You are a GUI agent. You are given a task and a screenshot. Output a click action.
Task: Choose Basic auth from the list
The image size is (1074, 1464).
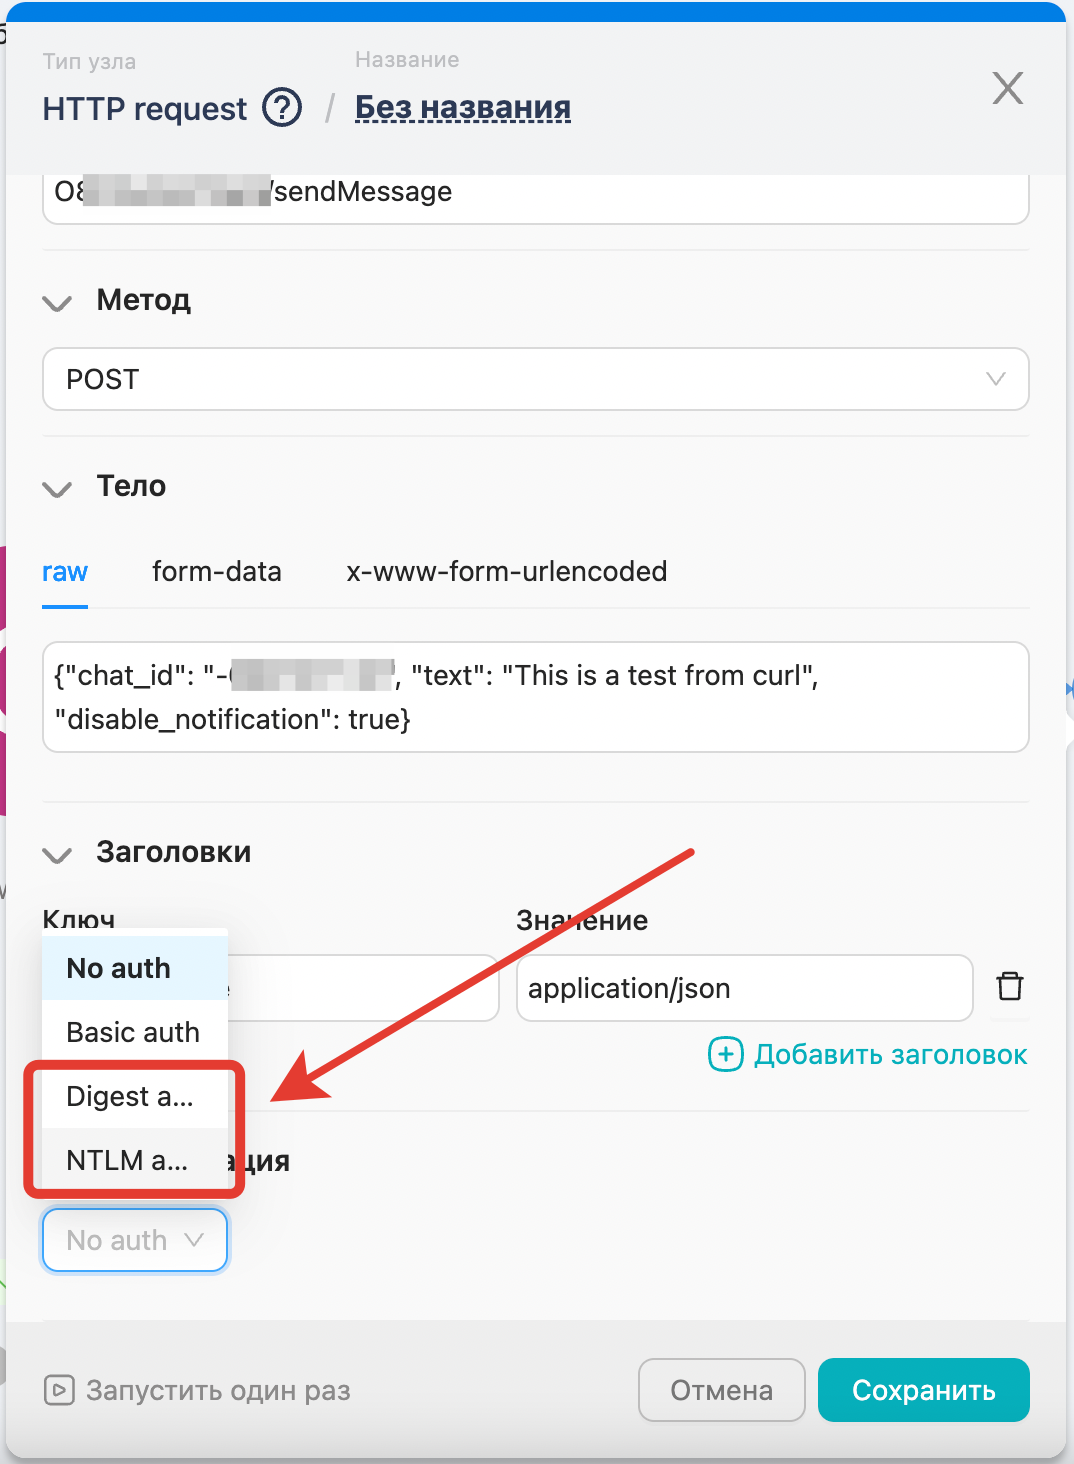(x=133, y=1032)
